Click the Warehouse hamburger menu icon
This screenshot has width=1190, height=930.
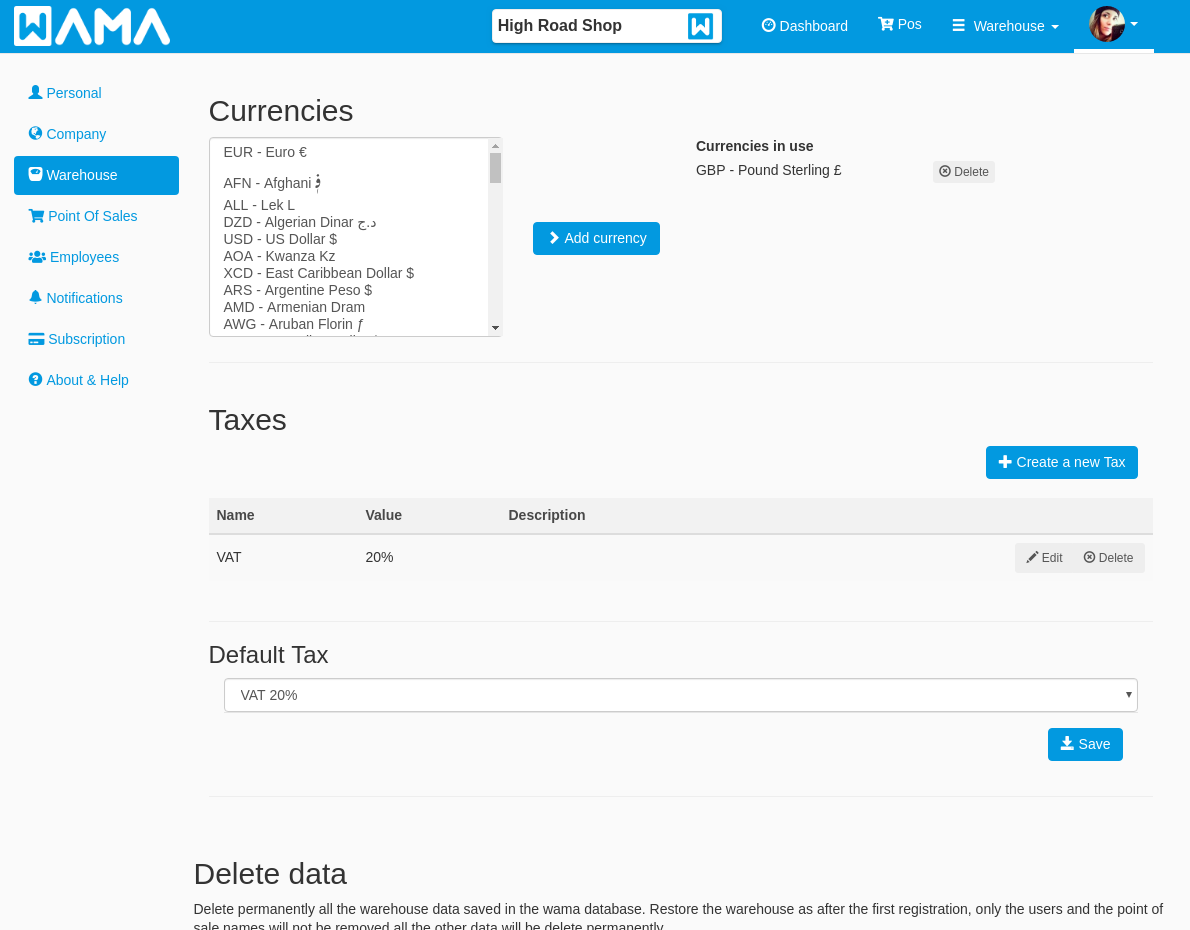pyautogui.click(x=959, y=26)
